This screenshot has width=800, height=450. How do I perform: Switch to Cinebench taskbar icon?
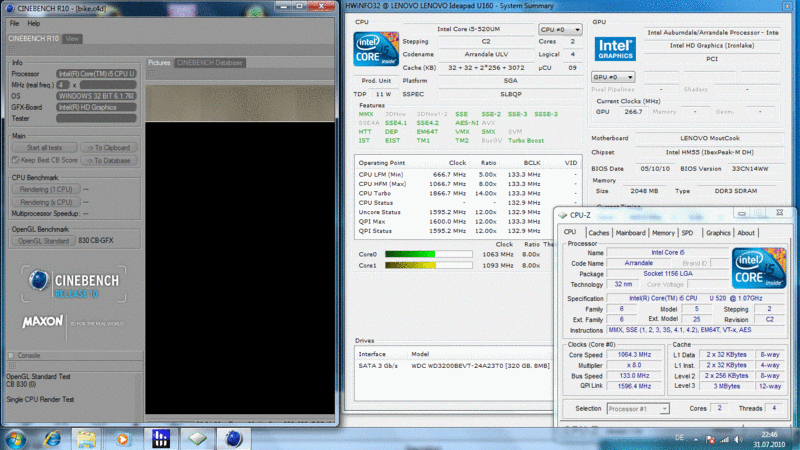pos(233,439)
